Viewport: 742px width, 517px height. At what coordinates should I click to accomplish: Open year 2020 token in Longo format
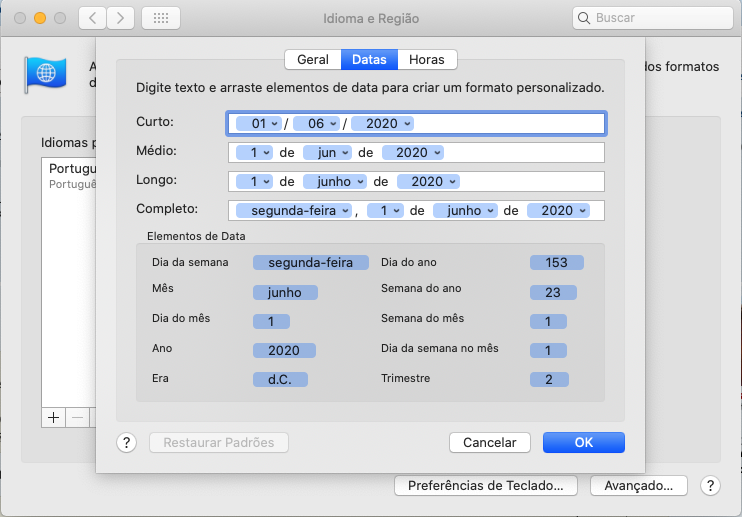click(x=428, y=182)
